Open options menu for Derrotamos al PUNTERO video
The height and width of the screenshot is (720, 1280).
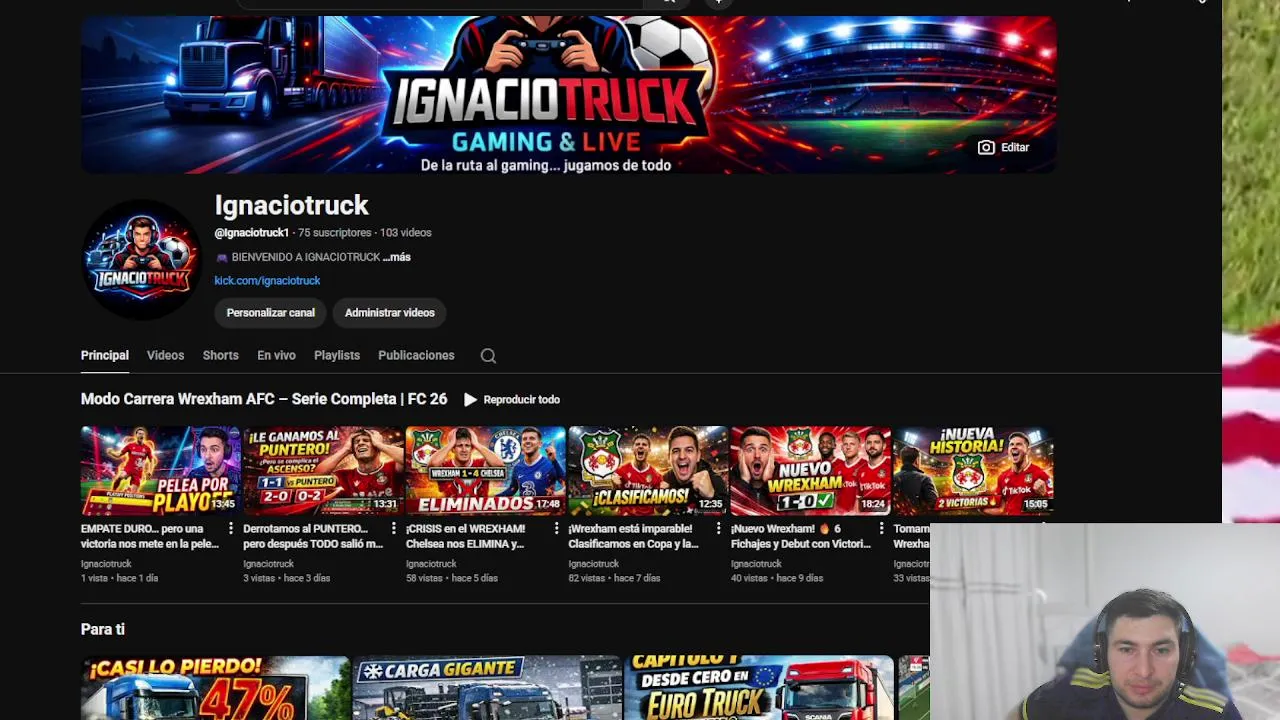[393, 529]
